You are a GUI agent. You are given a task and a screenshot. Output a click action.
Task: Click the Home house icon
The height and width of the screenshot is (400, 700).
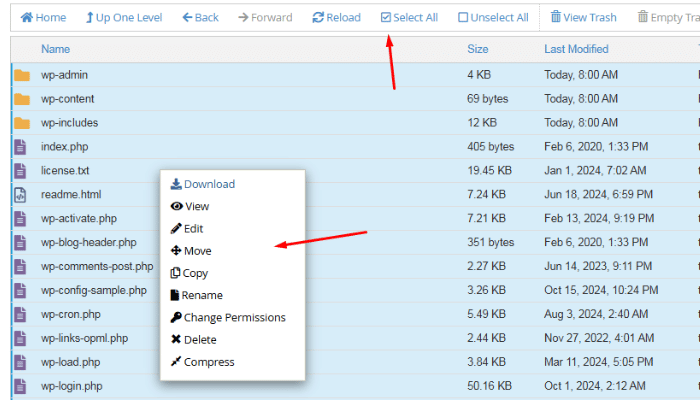pos(27,17)
